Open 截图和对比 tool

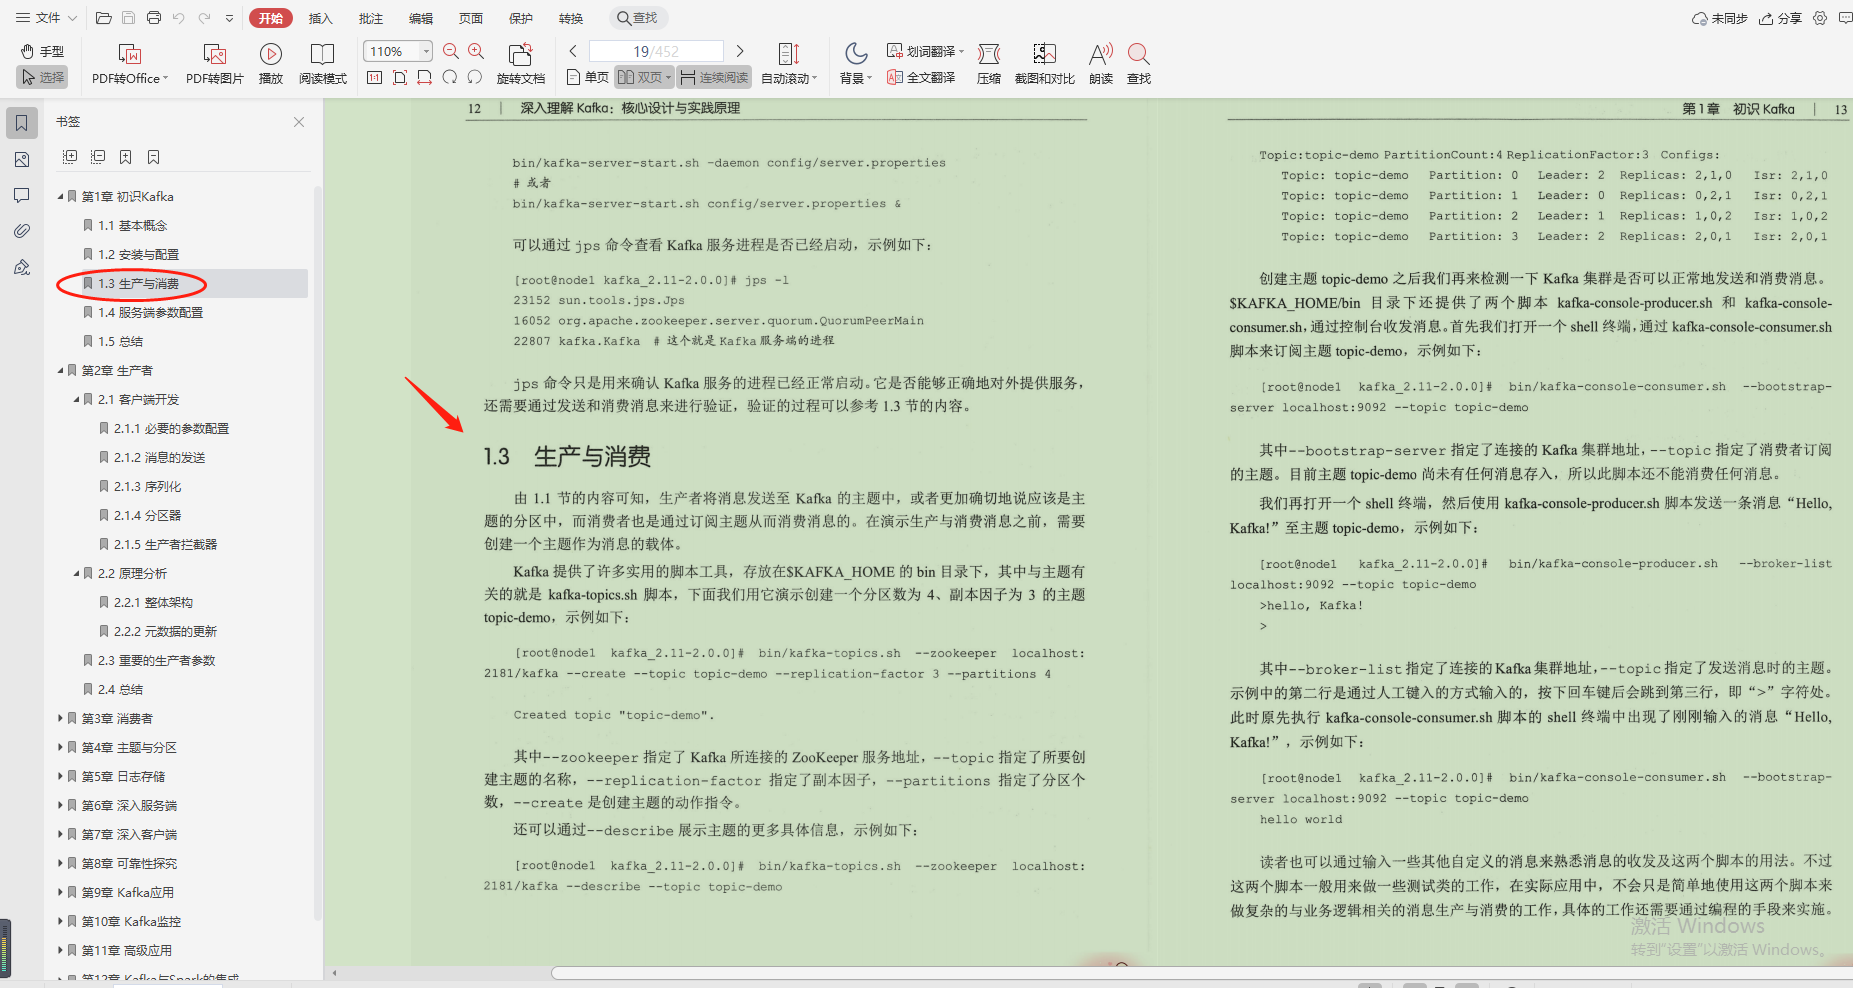[x=1045, y=64]
